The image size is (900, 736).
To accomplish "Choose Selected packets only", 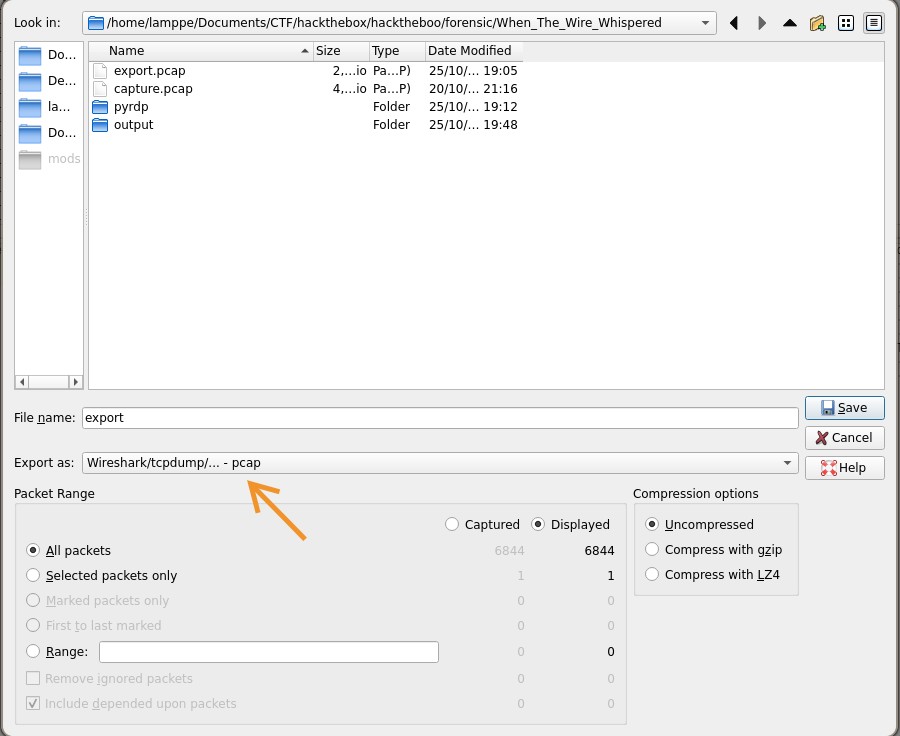I will (31, 575).
